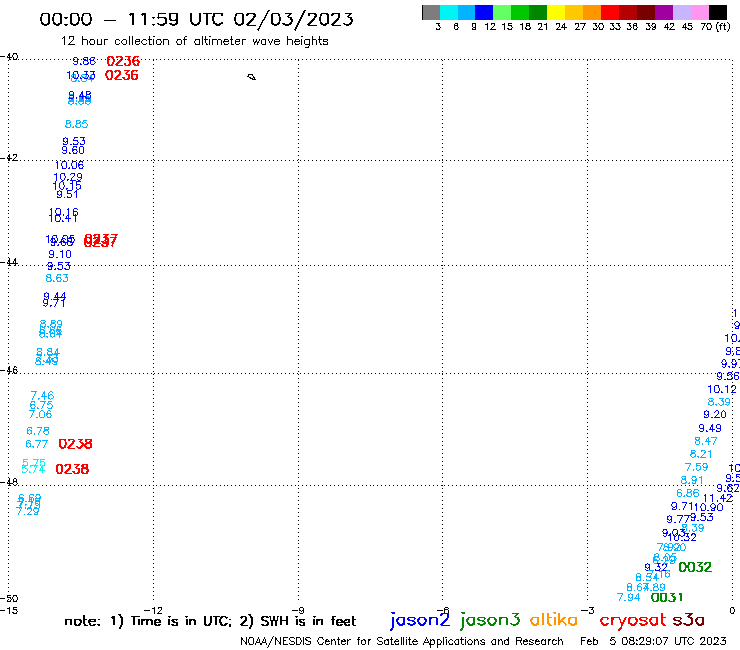The width and height of the screenshot is (740, 650).
Task: Click the gray swatch in the wave-height legend
Action: pos(431,12)
